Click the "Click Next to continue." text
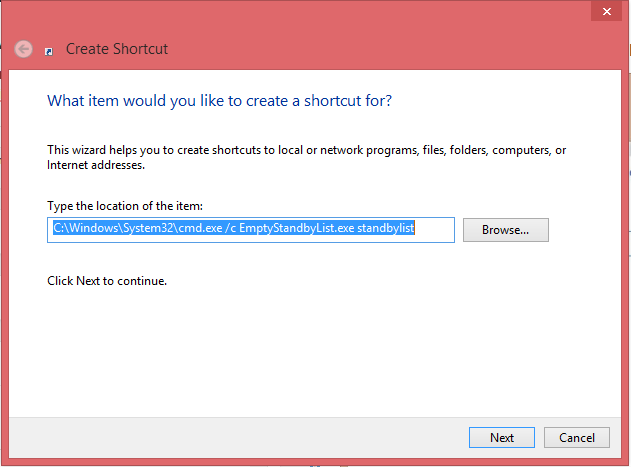The width and height of the screenshot is (631, 467). point(107,281)
